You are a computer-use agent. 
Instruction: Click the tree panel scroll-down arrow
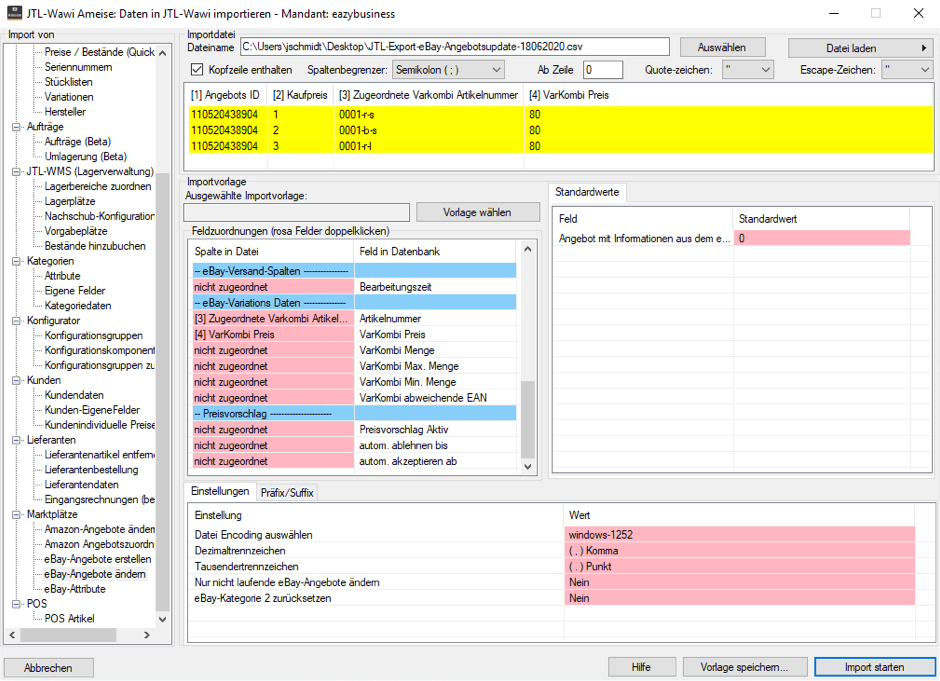coord(162,619)
